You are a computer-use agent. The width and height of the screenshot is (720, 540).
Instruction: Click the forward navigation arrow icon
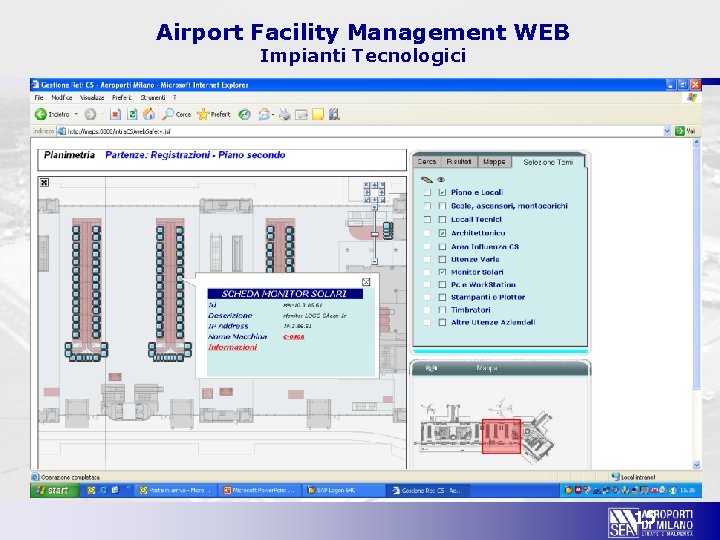[x=90, y=114]
